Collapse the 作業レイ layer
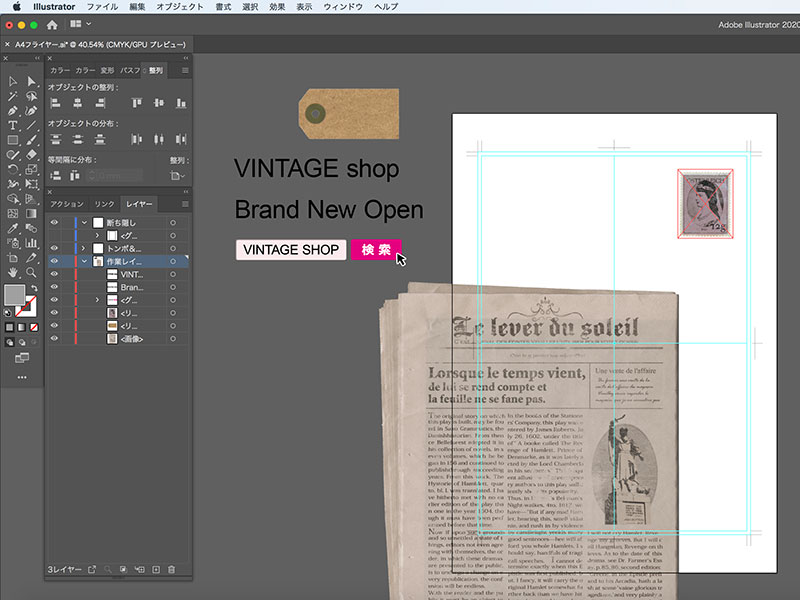The image size is (800, 600). coord(84,261)
